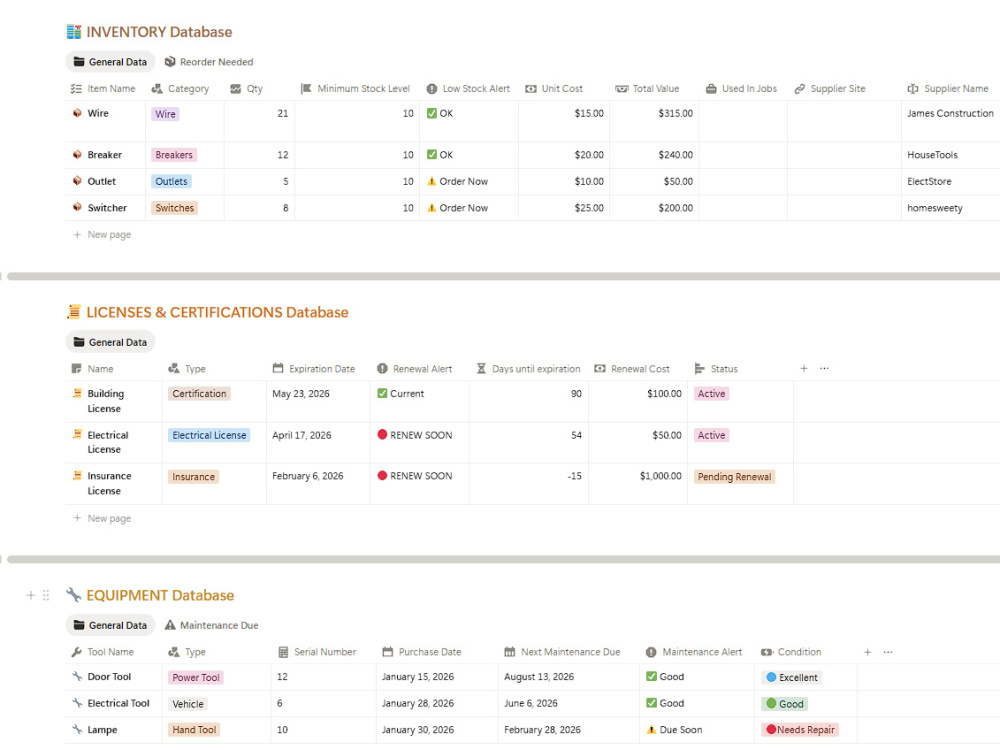Click the Supplier Site link icon
1000x750 pixels.
(799, 89)
